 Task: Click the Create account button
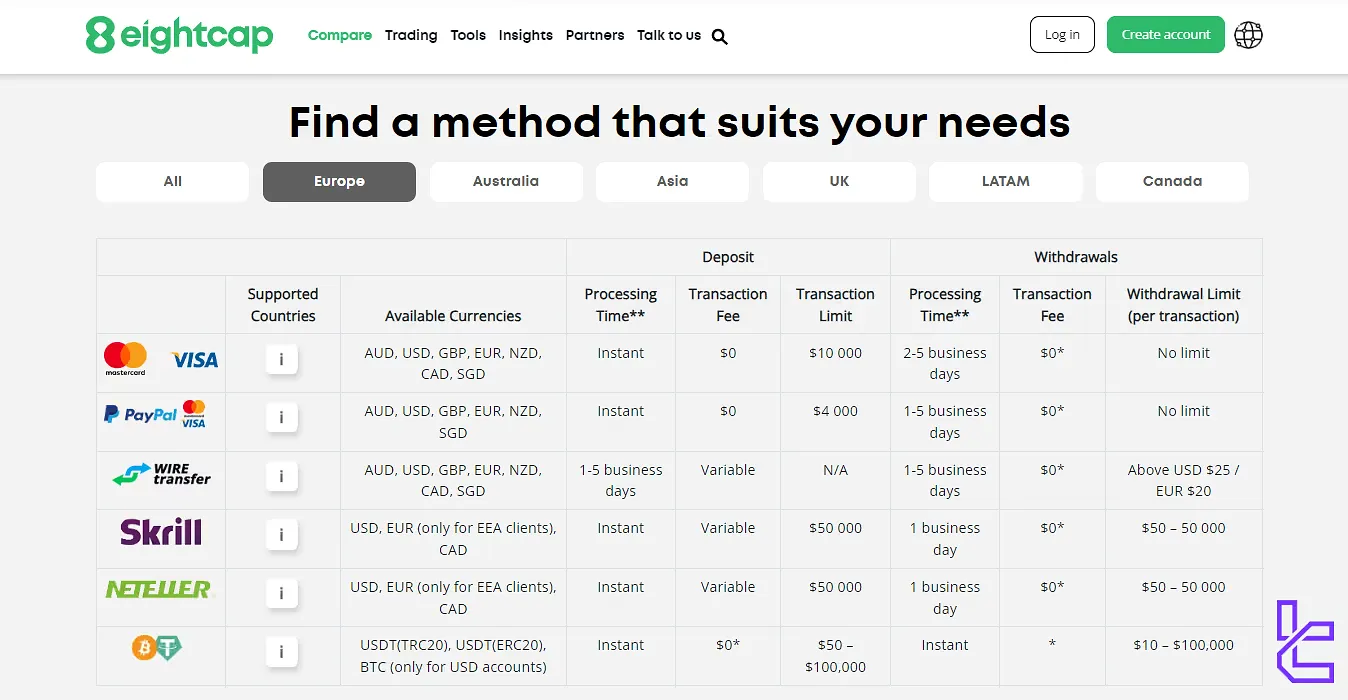(1166, 34)
